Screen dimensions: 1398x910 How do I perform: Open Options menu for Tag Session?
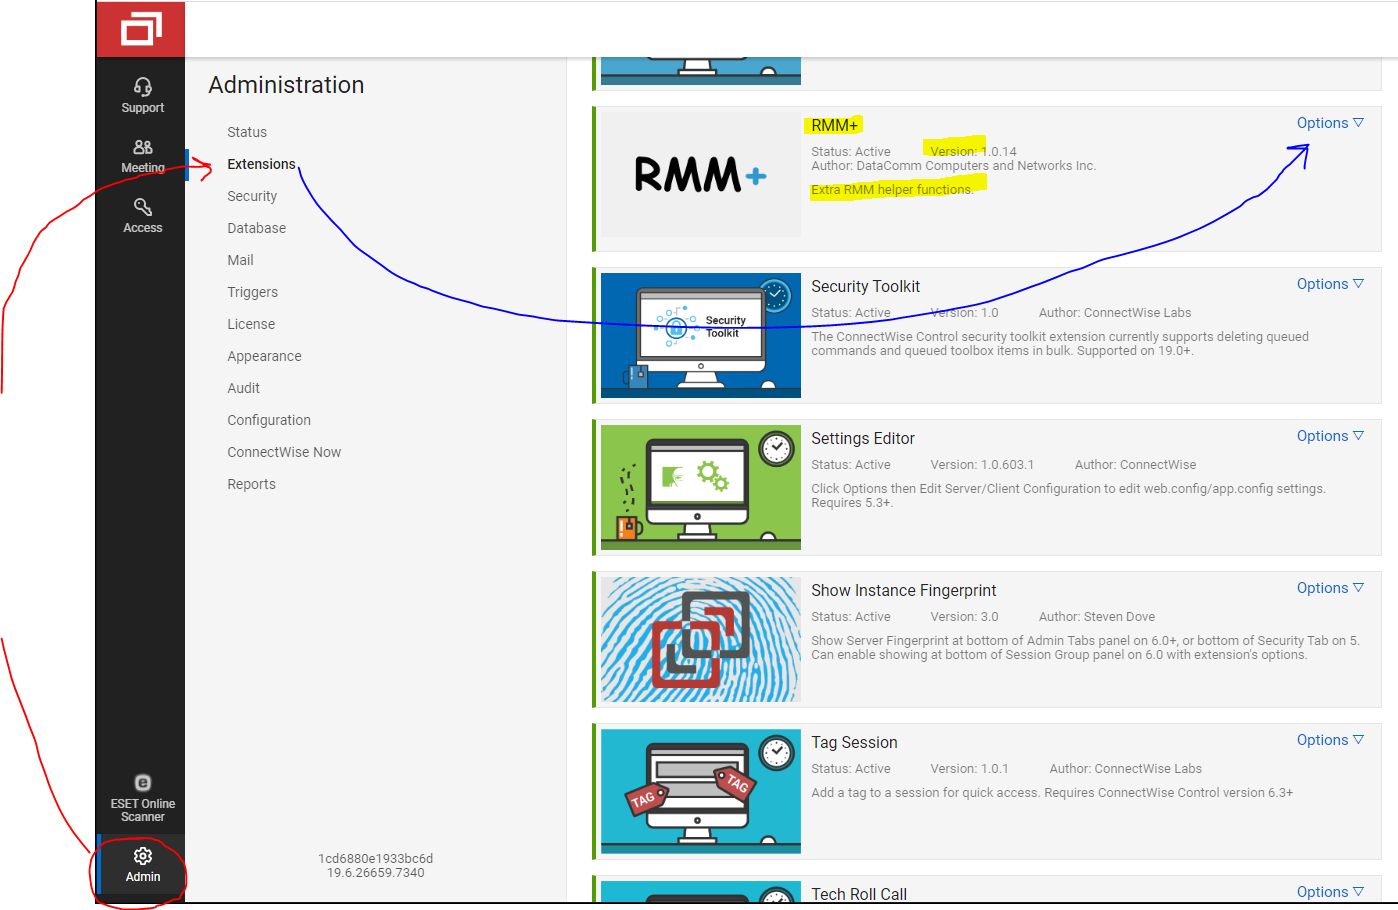(x=1329, y=740)
